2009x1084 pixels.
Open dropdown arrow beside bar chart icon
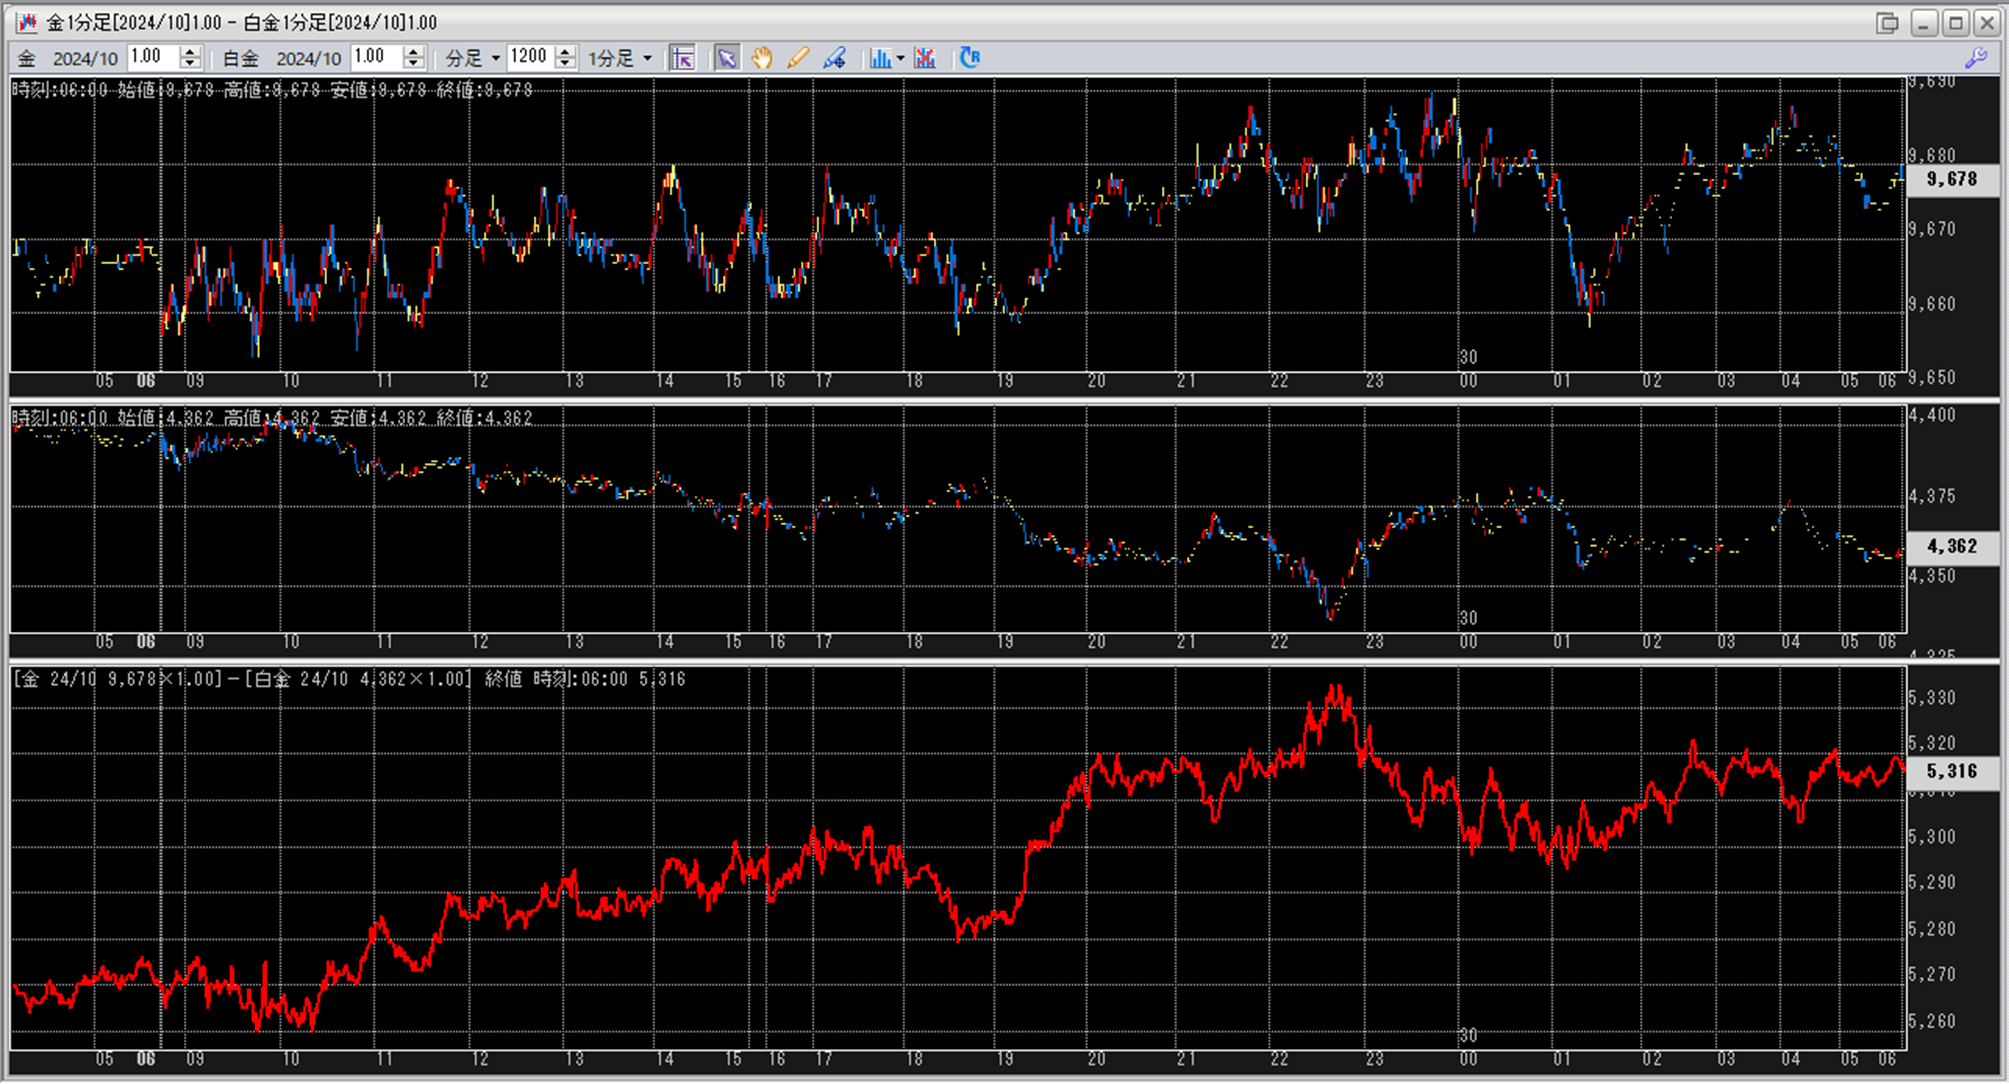pos(900,58)
